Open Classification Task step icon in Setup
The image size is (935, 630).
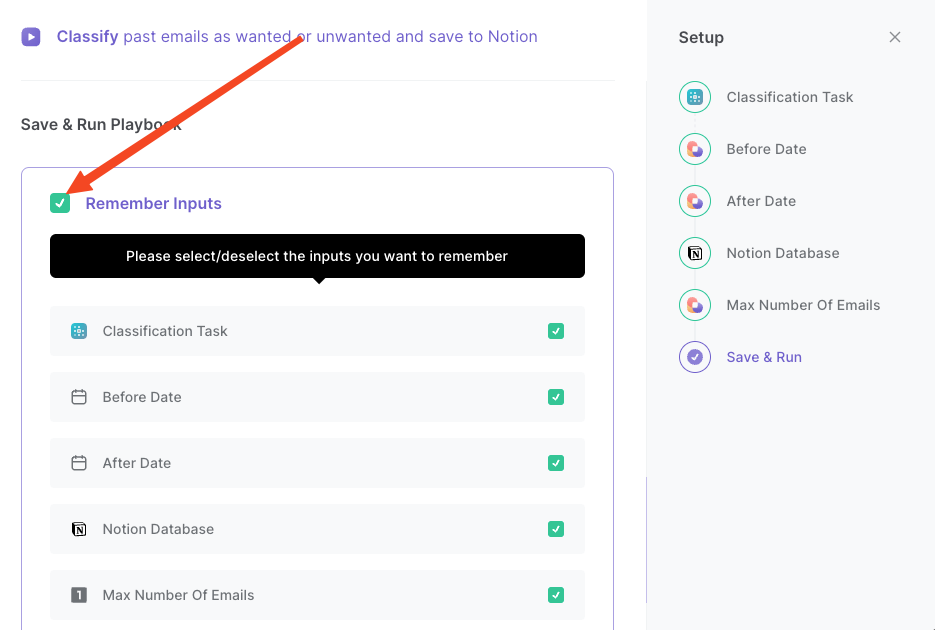(695, 97)
